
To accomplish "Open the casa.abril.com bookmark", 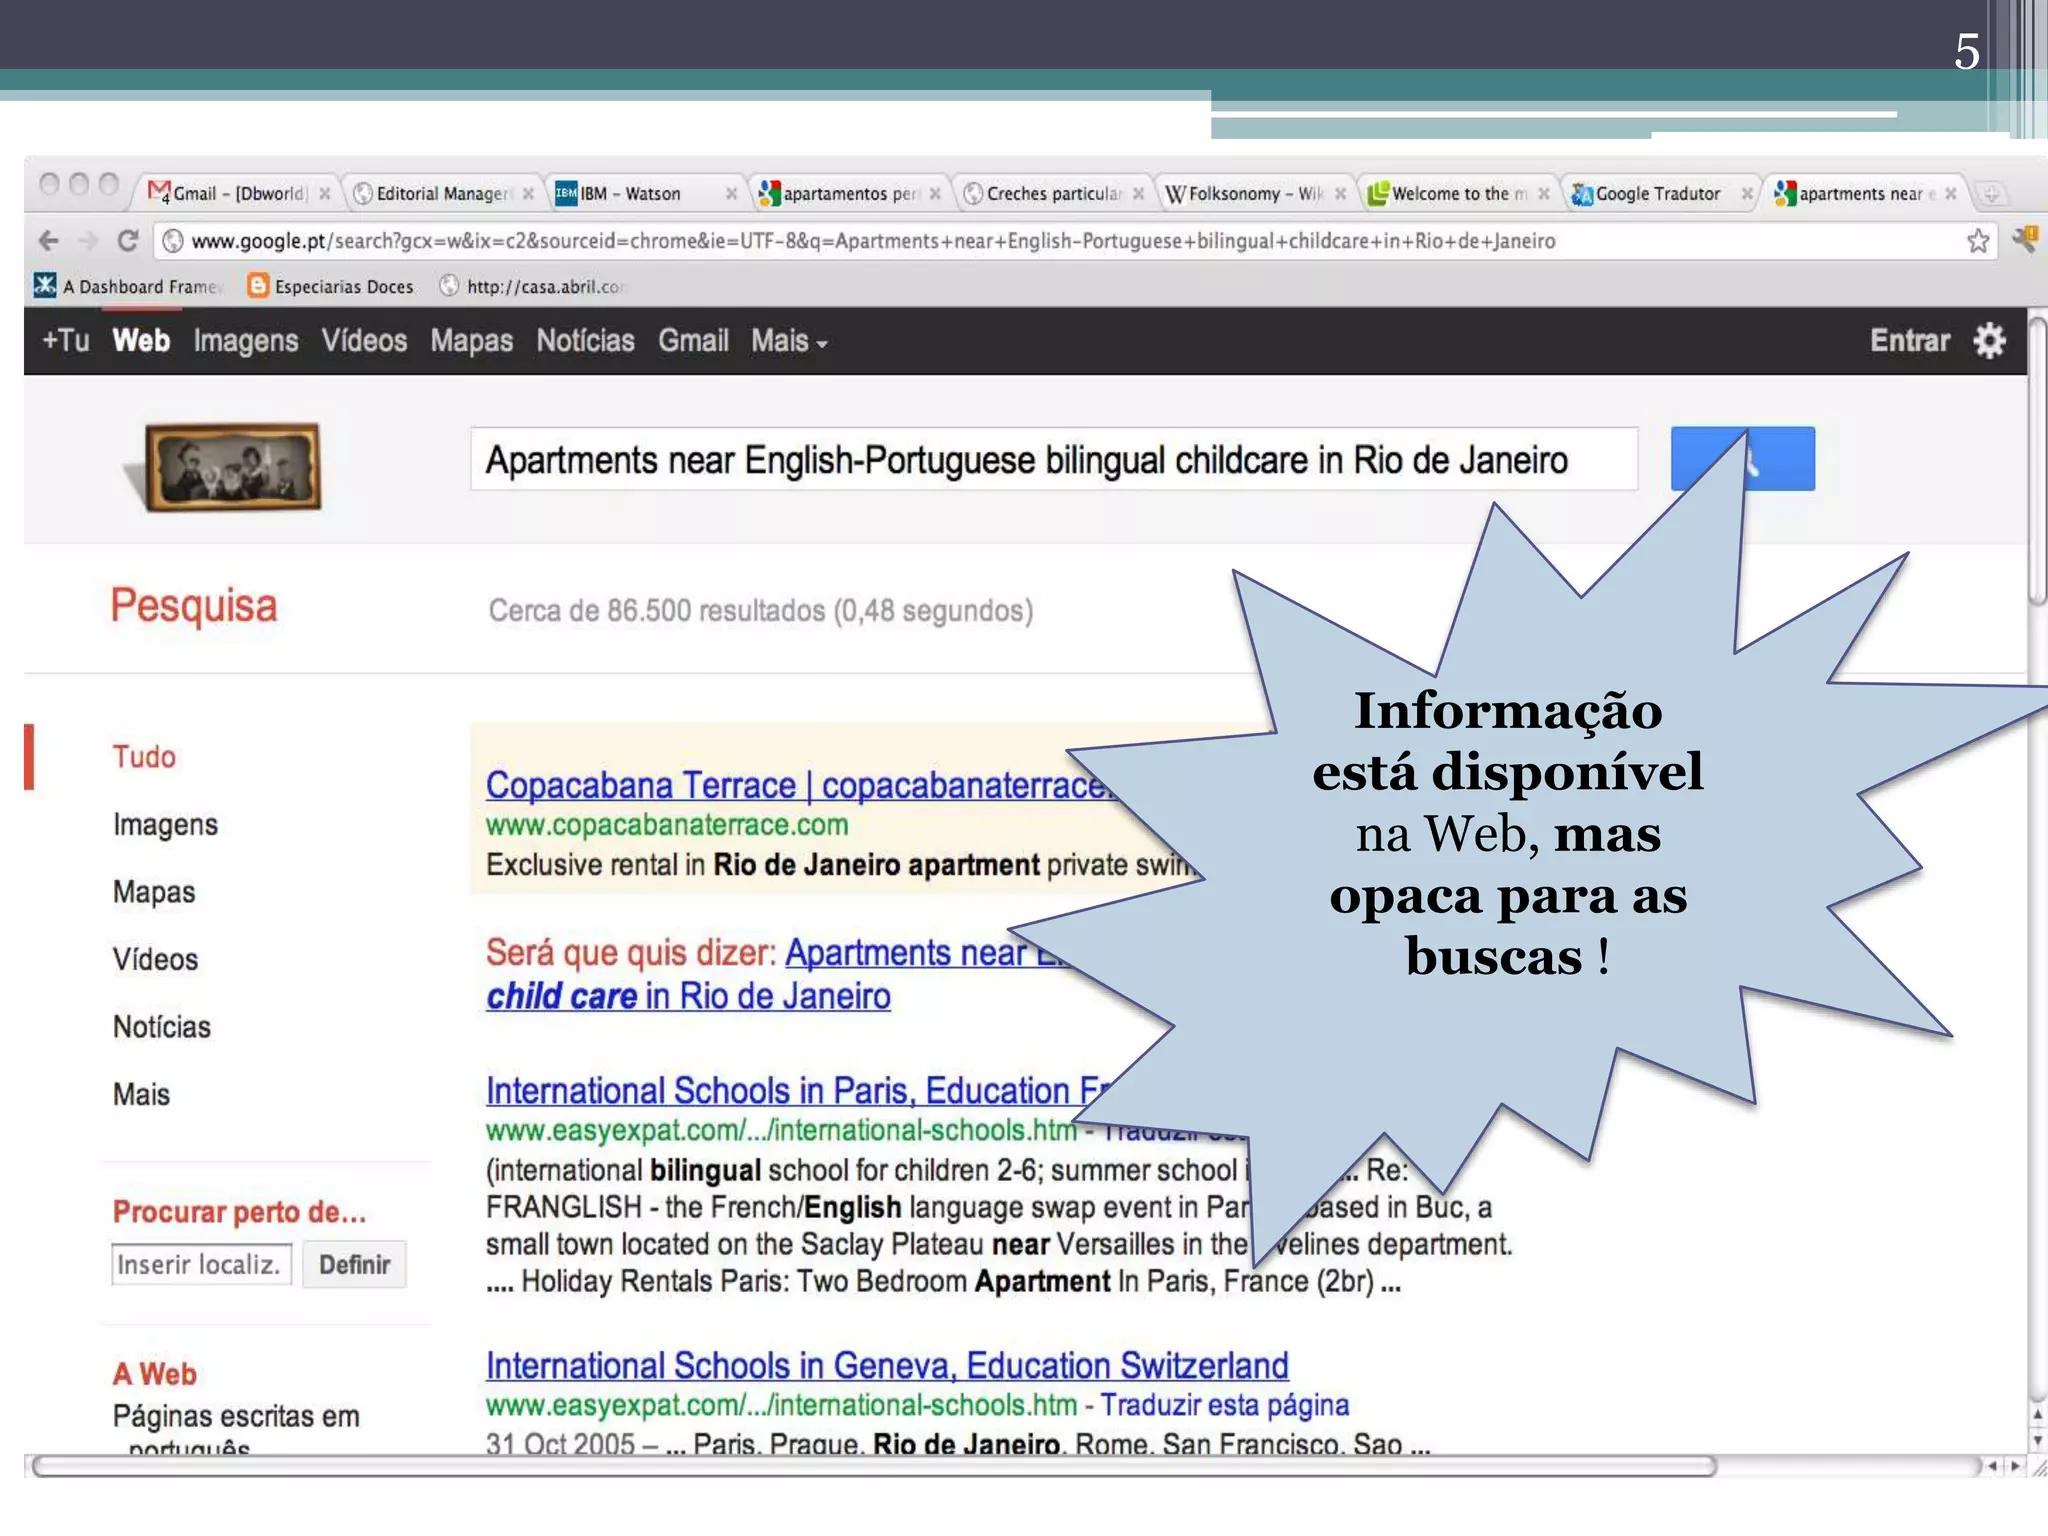I will 532,287.
